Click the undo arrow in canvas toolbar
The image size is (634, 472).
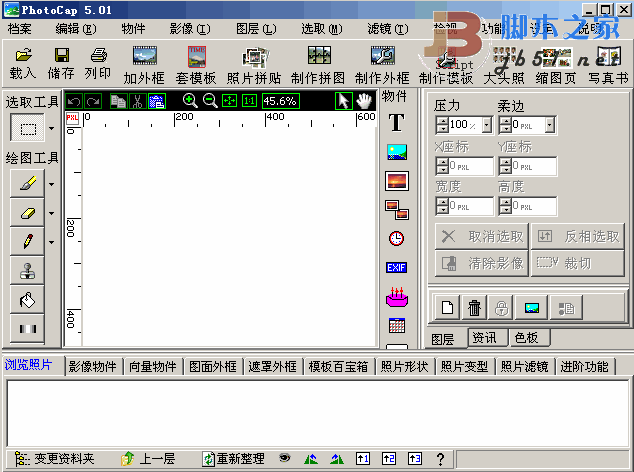tap(74, 101)
